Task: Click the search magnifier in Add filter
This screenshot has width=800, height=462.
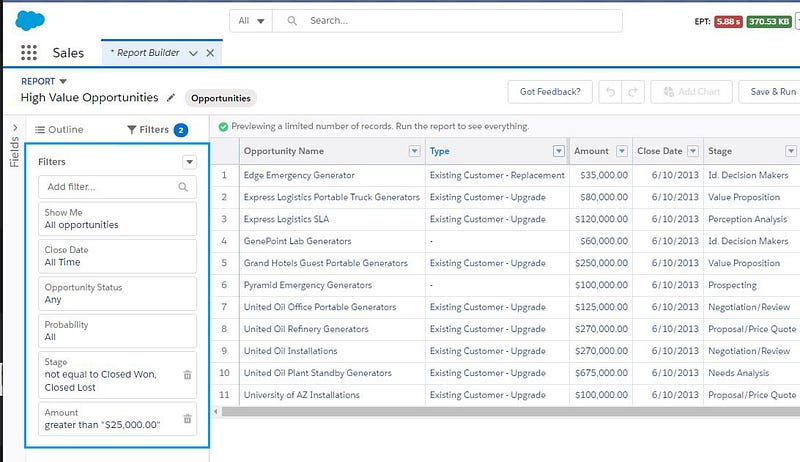Action: pyautogui.click(x=182, y=187)
